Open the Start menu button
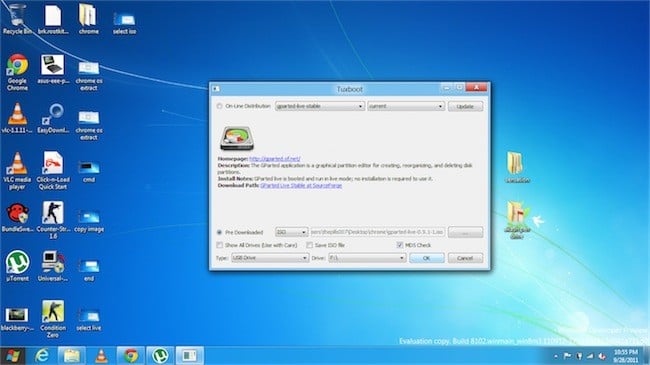Viewport: 650px width, 365px height. 12,356
